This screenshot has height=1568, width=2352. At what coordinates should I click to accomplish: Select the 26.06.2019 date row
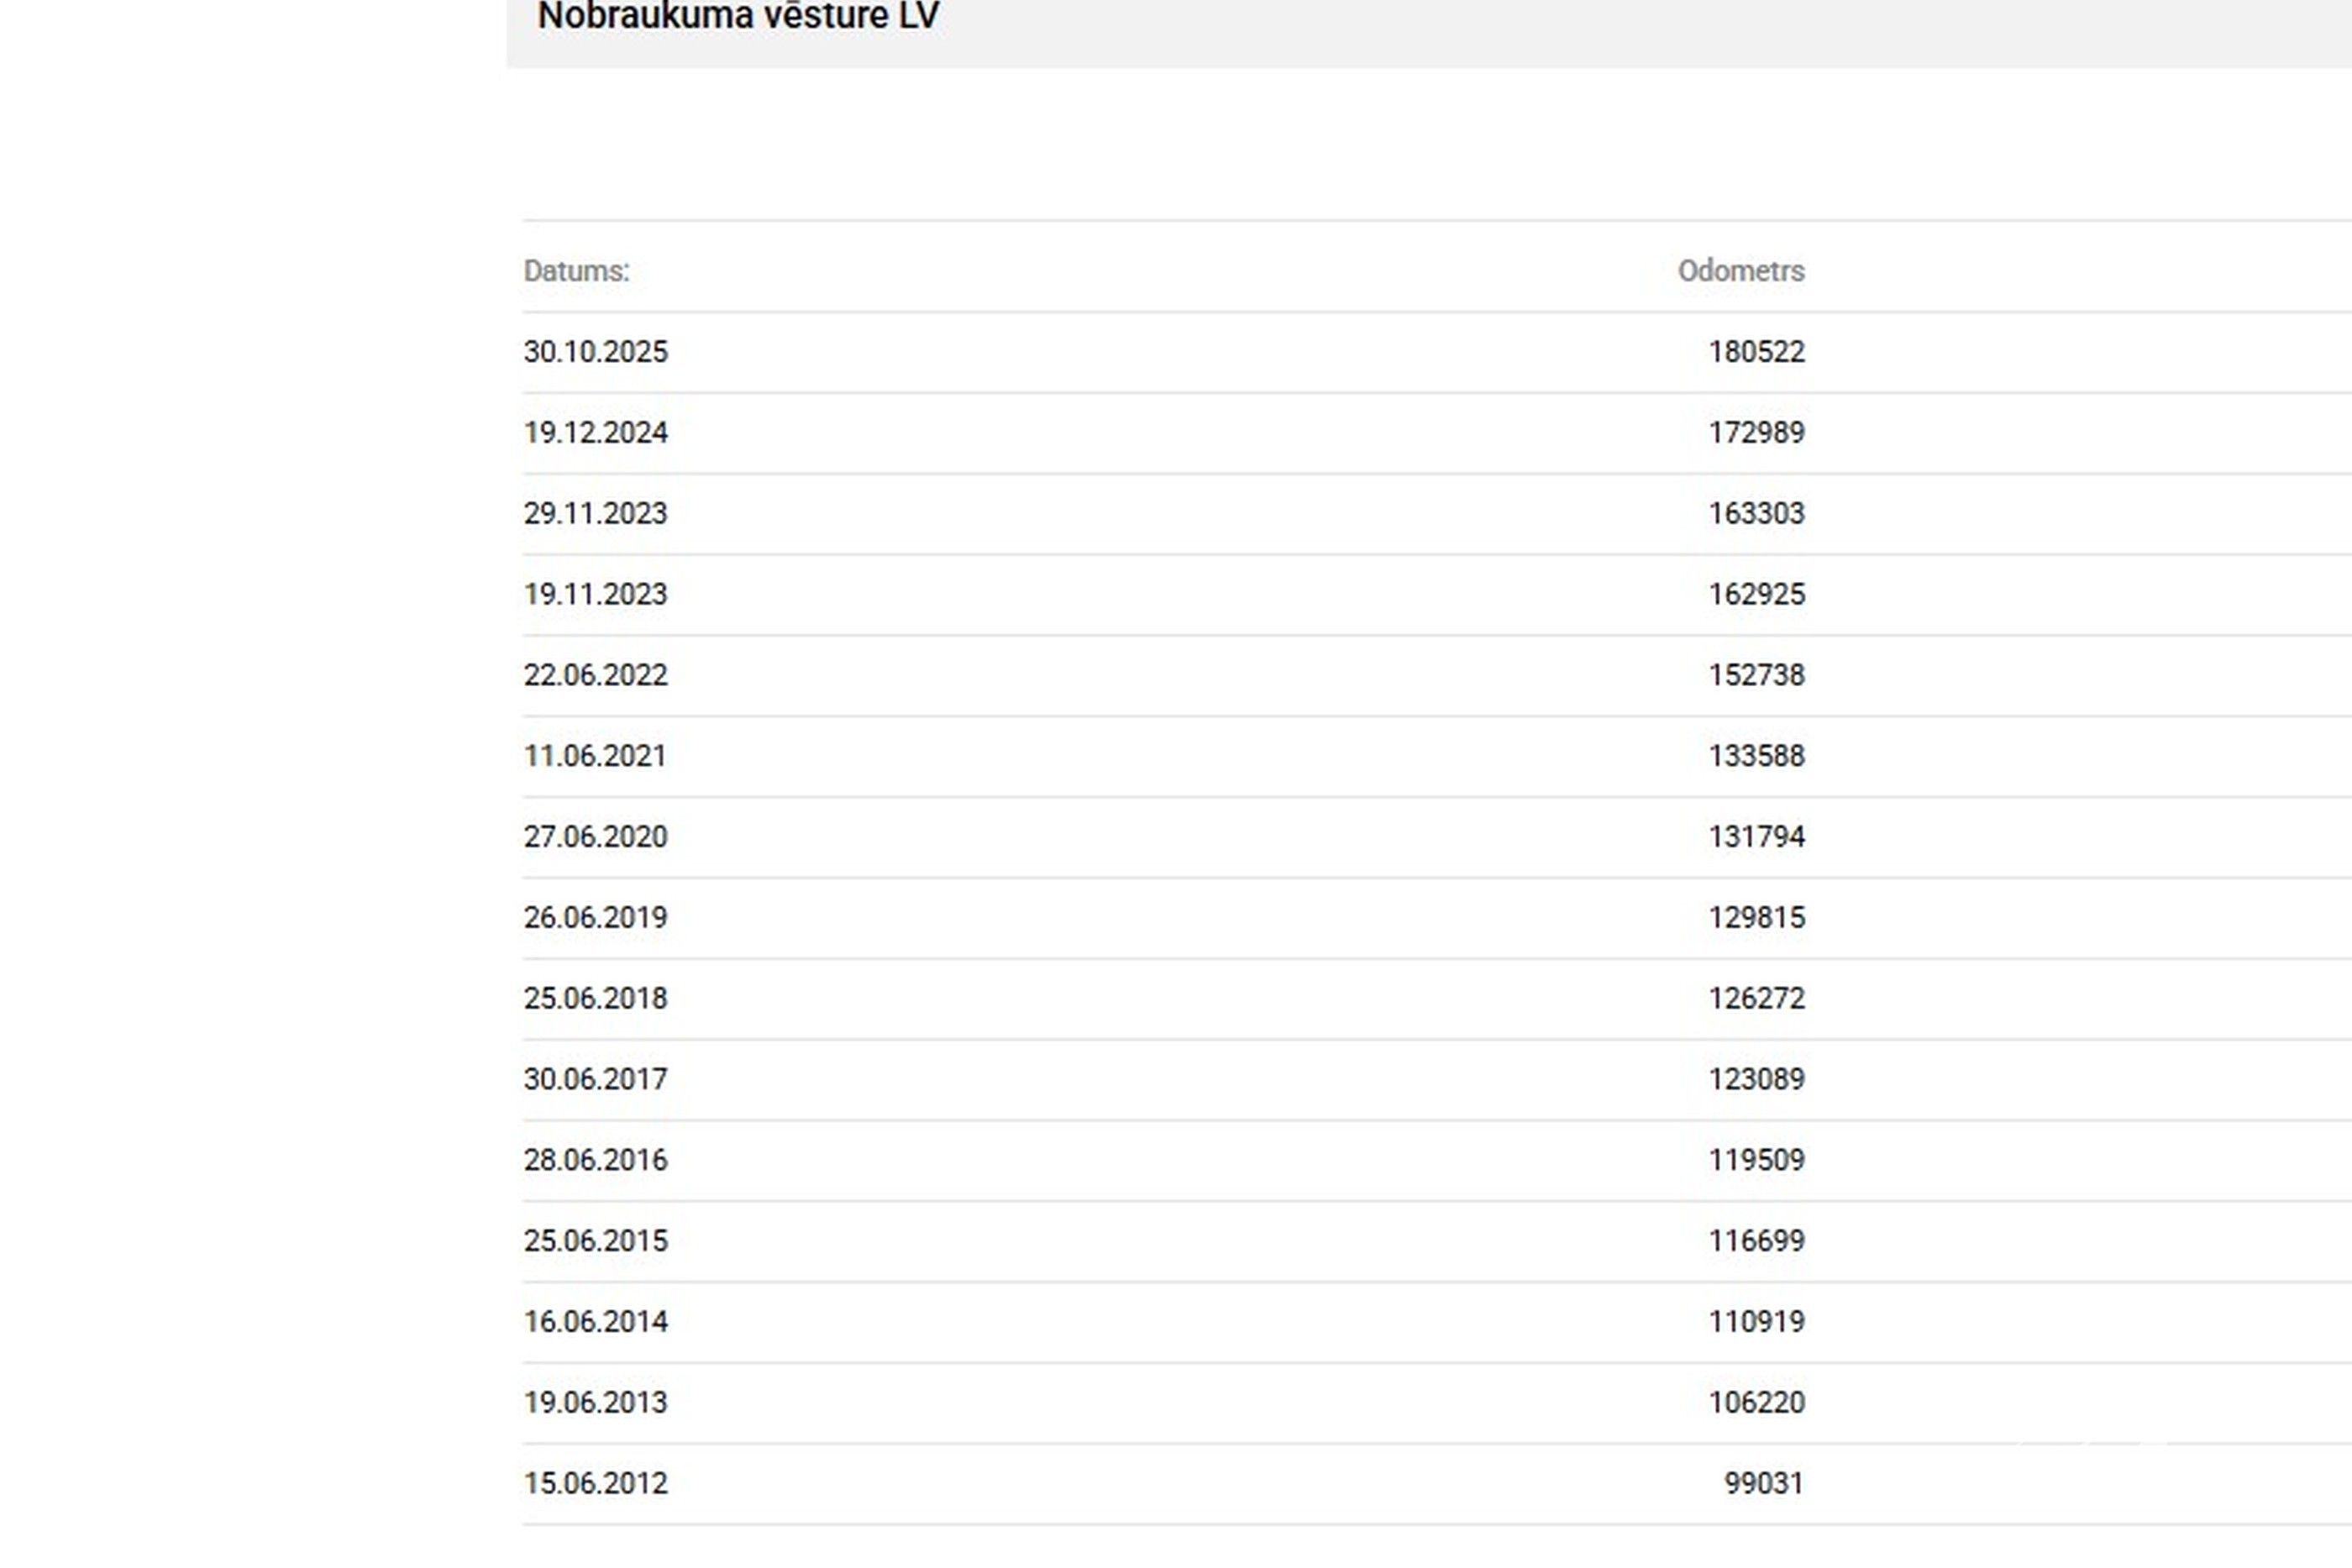(595, 918)
